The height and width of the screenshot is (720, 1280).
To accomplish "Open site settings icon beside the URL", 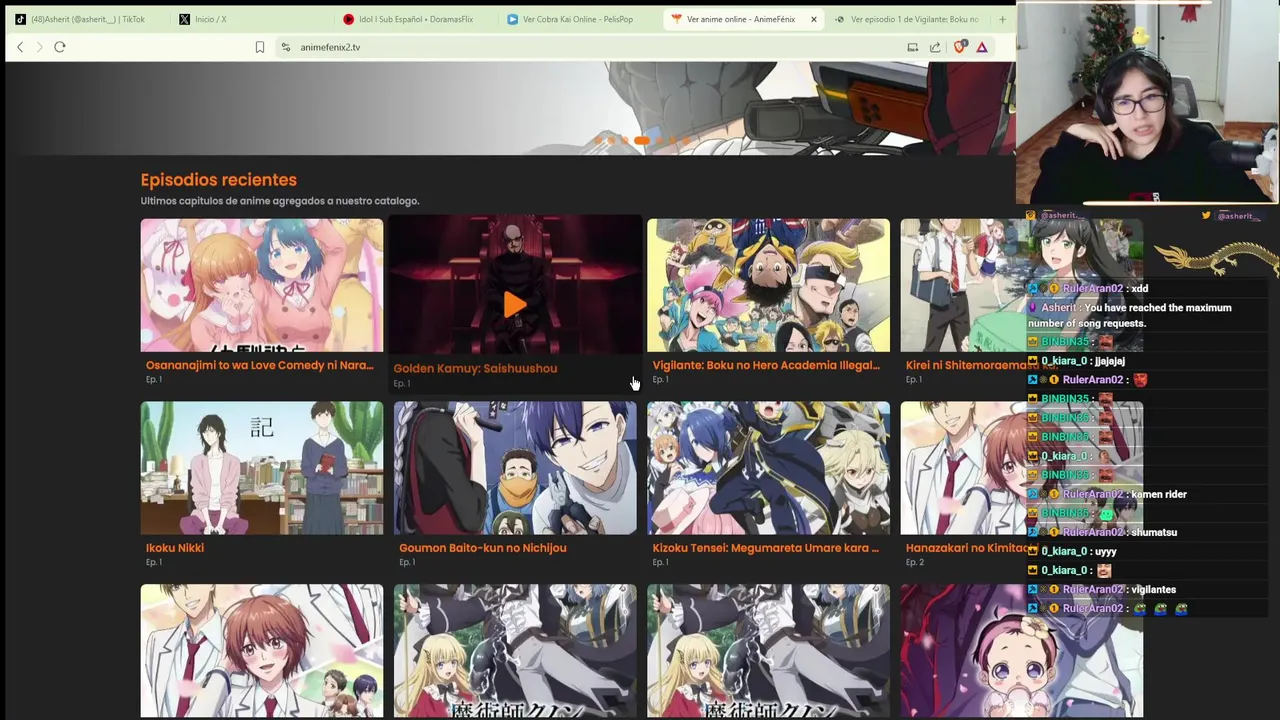I will [x=285, y=47].
